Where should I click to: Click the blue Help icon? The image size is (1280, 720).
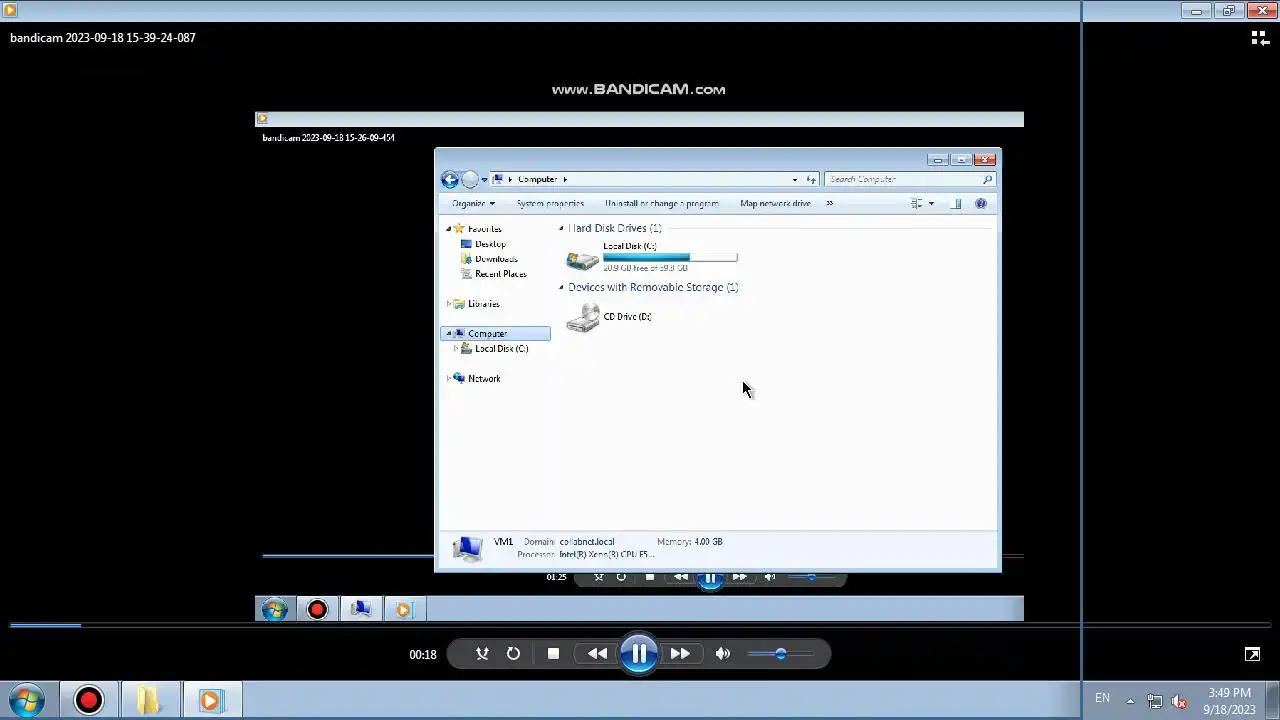(x=980, y=203)
